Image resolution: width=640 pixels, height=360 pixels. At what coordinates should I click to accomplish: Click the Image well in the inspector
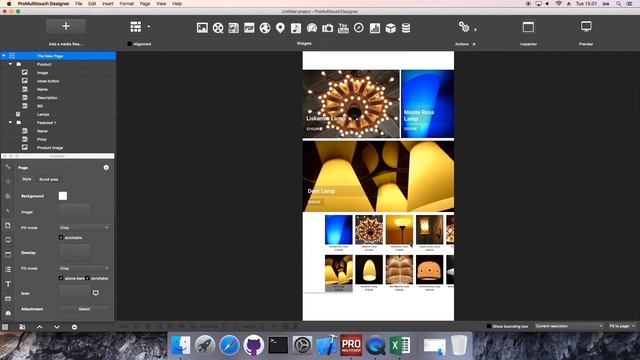click(74, 212)
